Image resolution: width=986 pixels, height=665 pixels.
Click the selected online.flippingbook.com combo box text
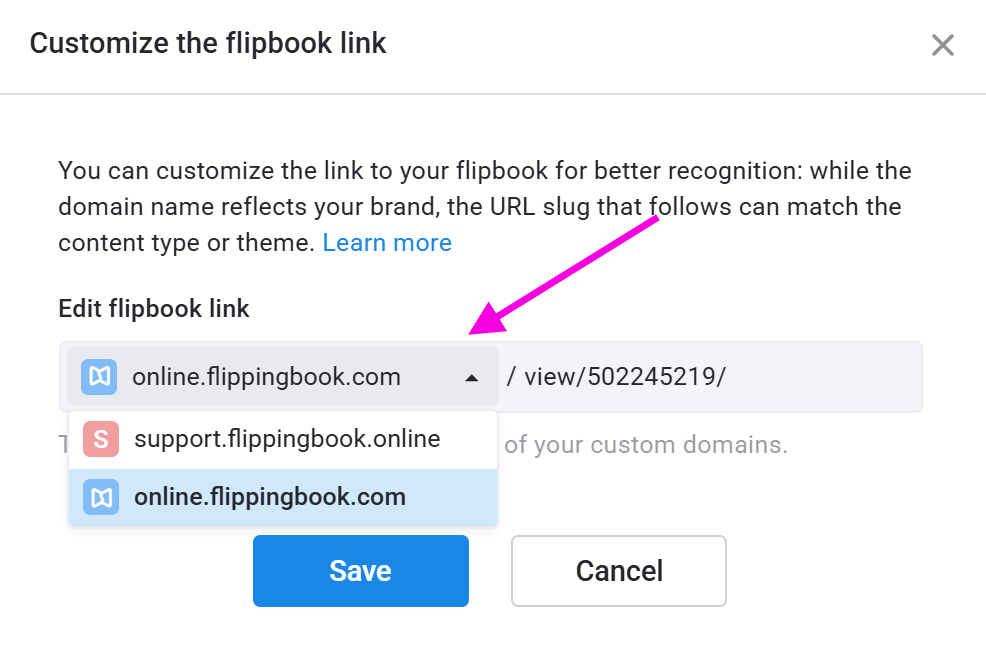coord(266,377)
